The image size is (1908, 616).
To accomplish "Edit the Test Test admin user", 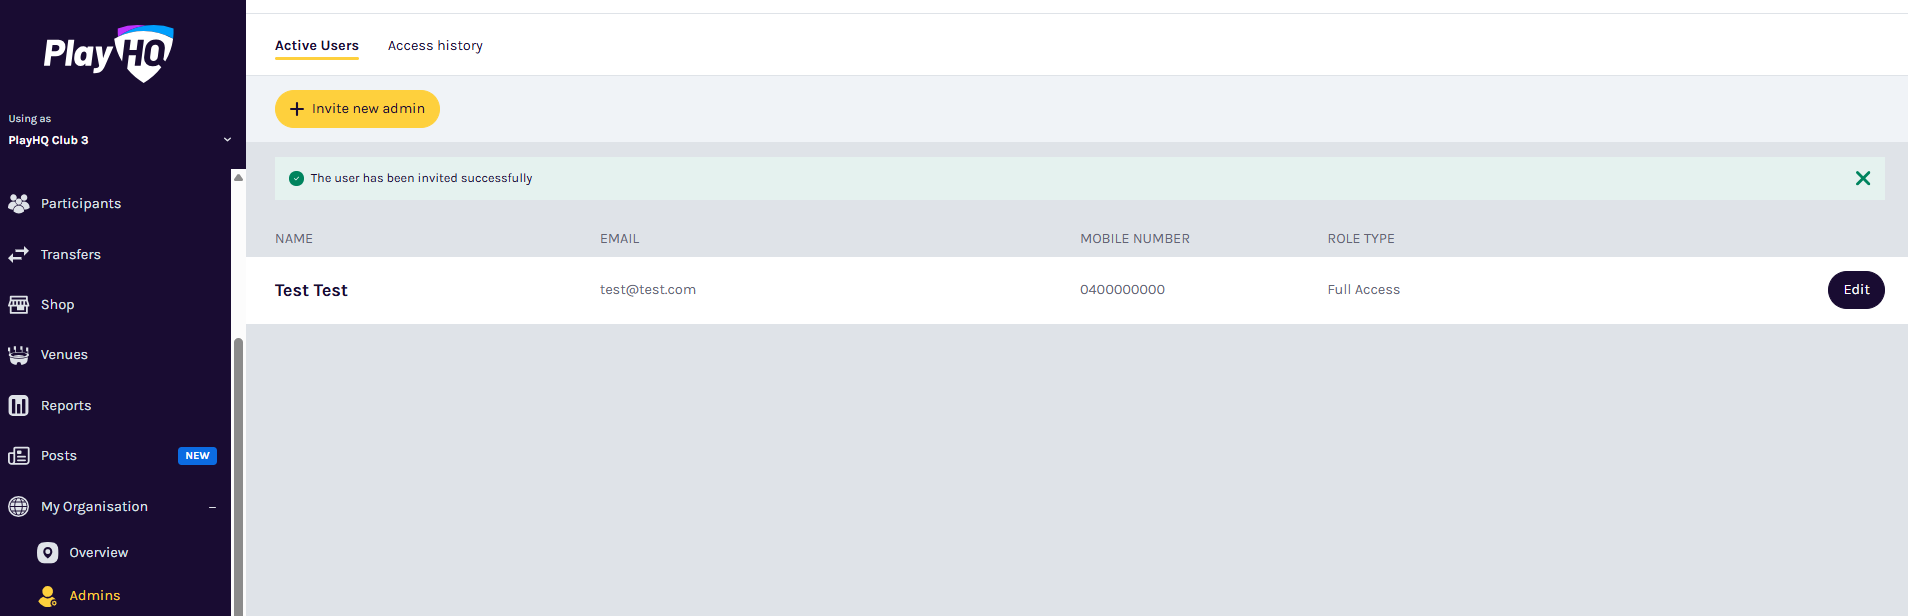I will click(1855, 290).
